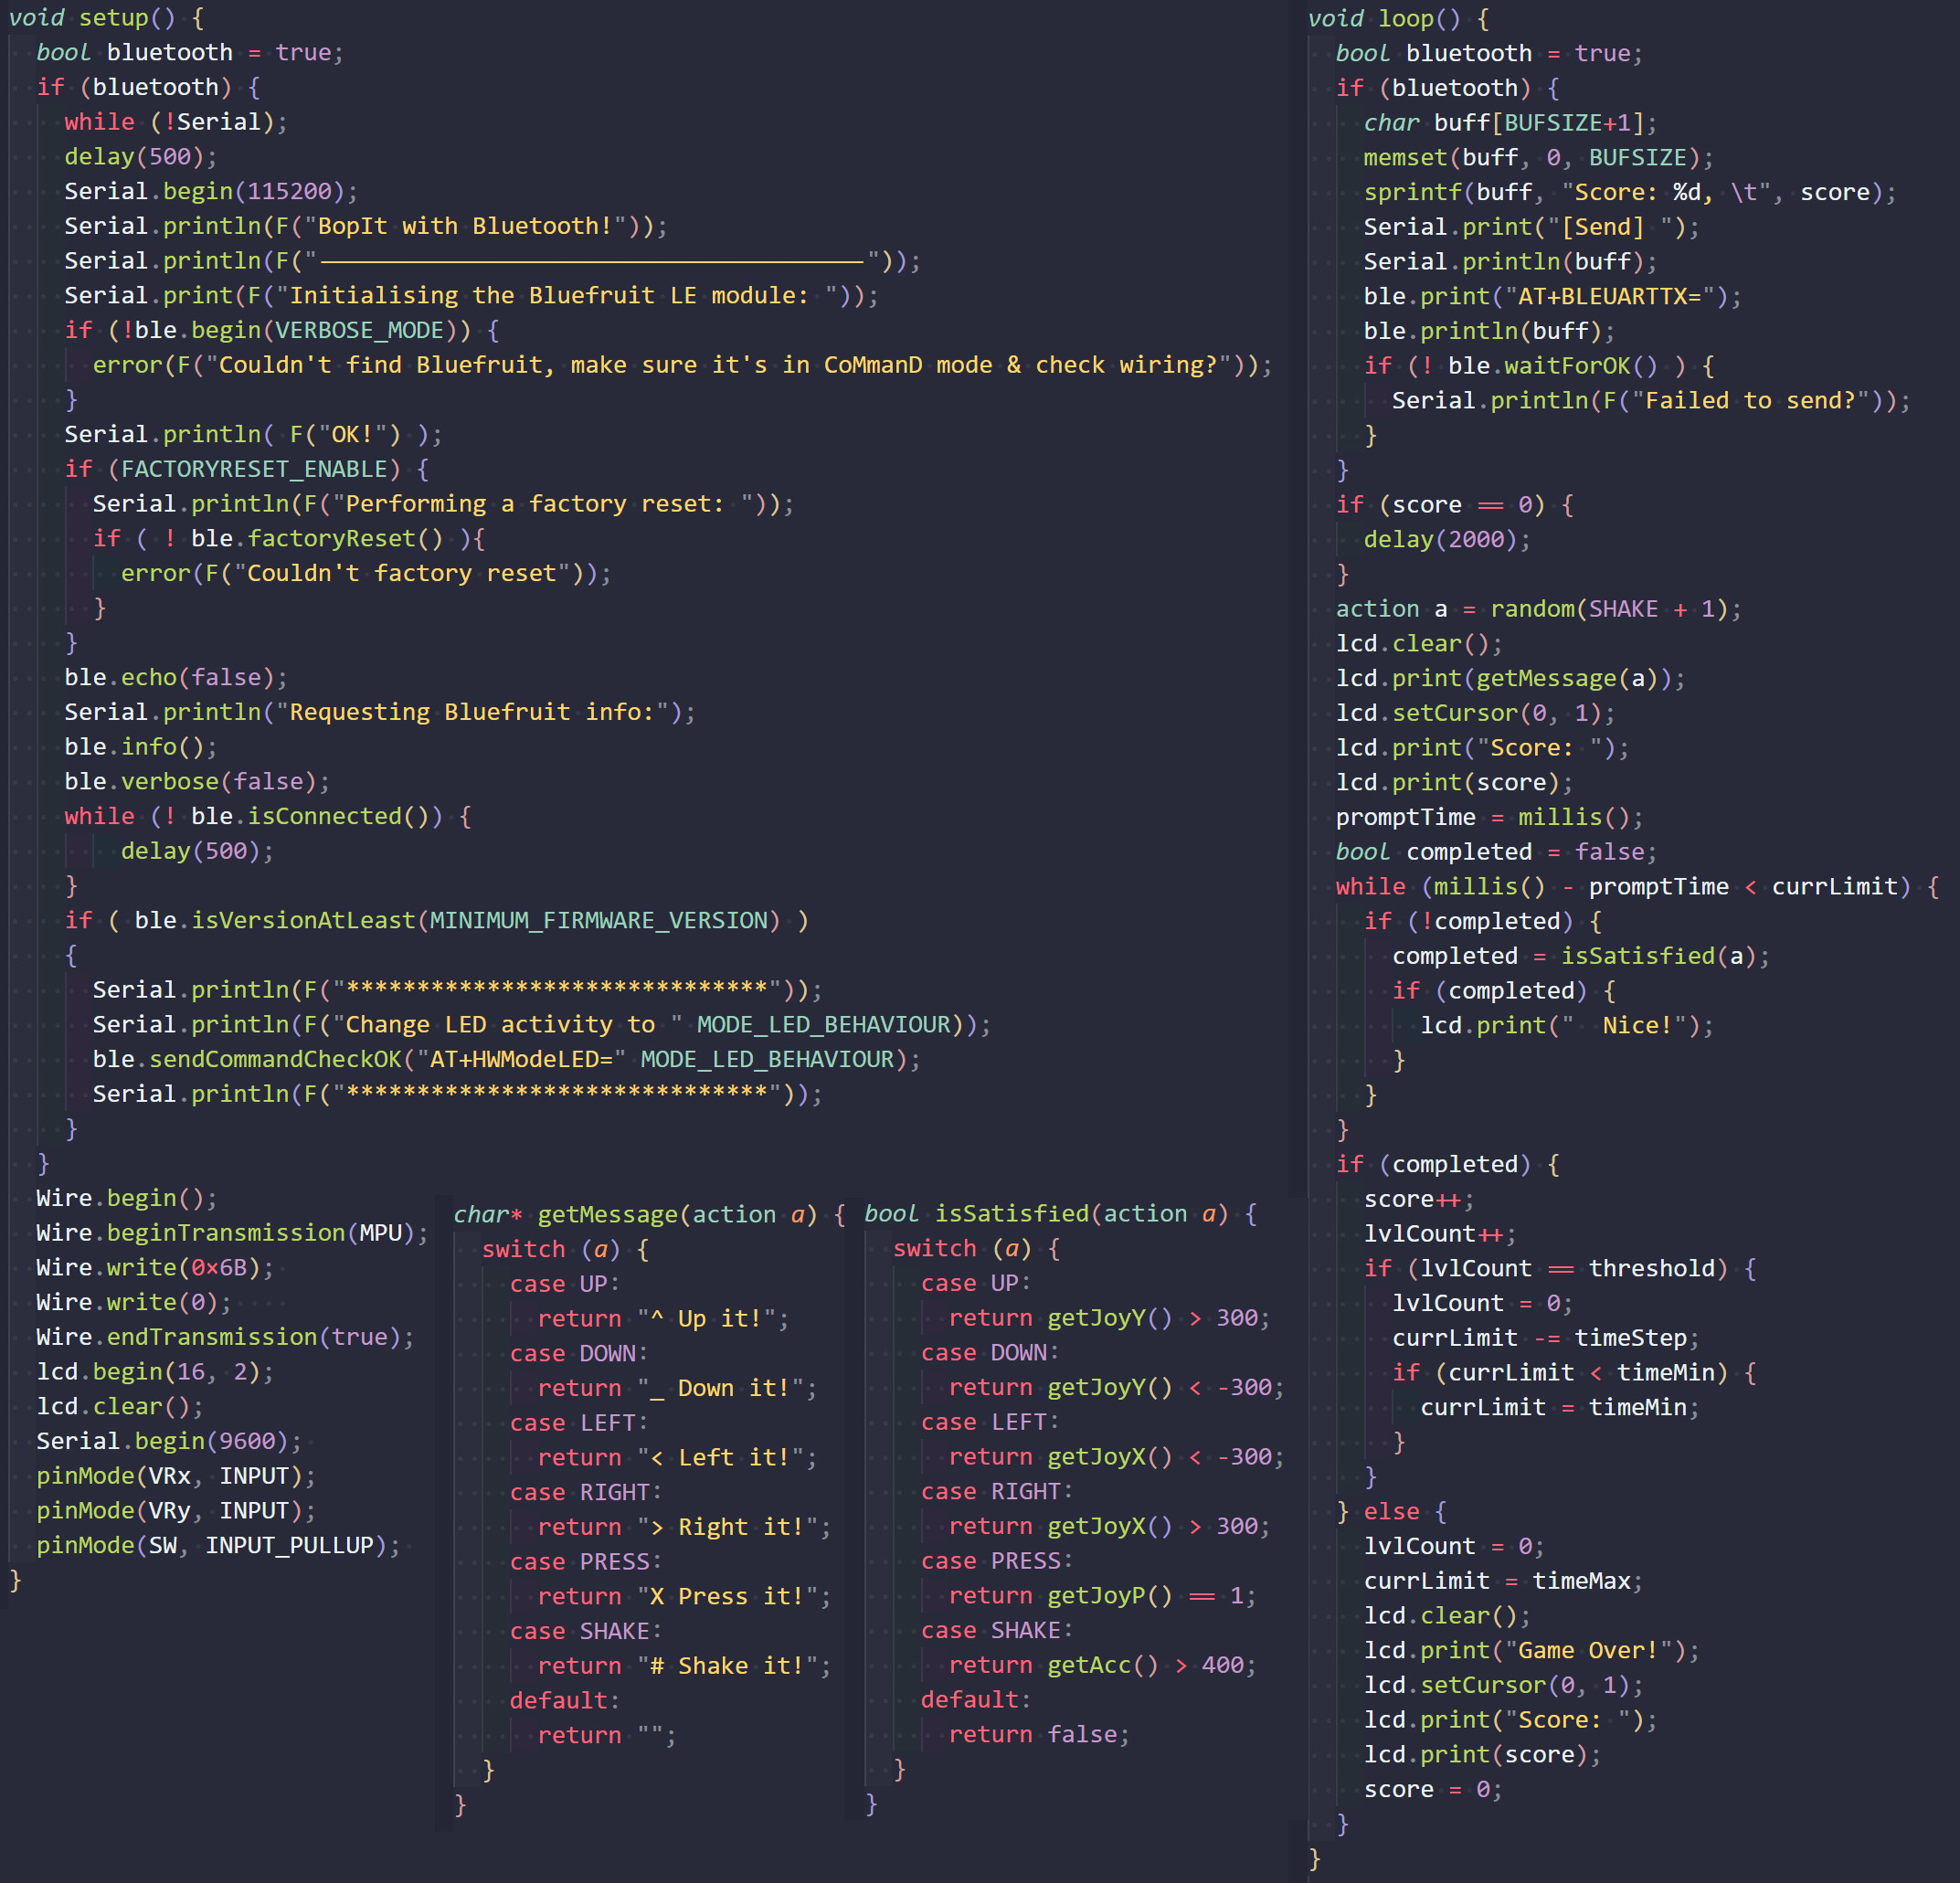Viewport: 1960px width, 1883px height.
Task: Click the getJoyP() == 1 return line
Action: click(1100, 1595)
